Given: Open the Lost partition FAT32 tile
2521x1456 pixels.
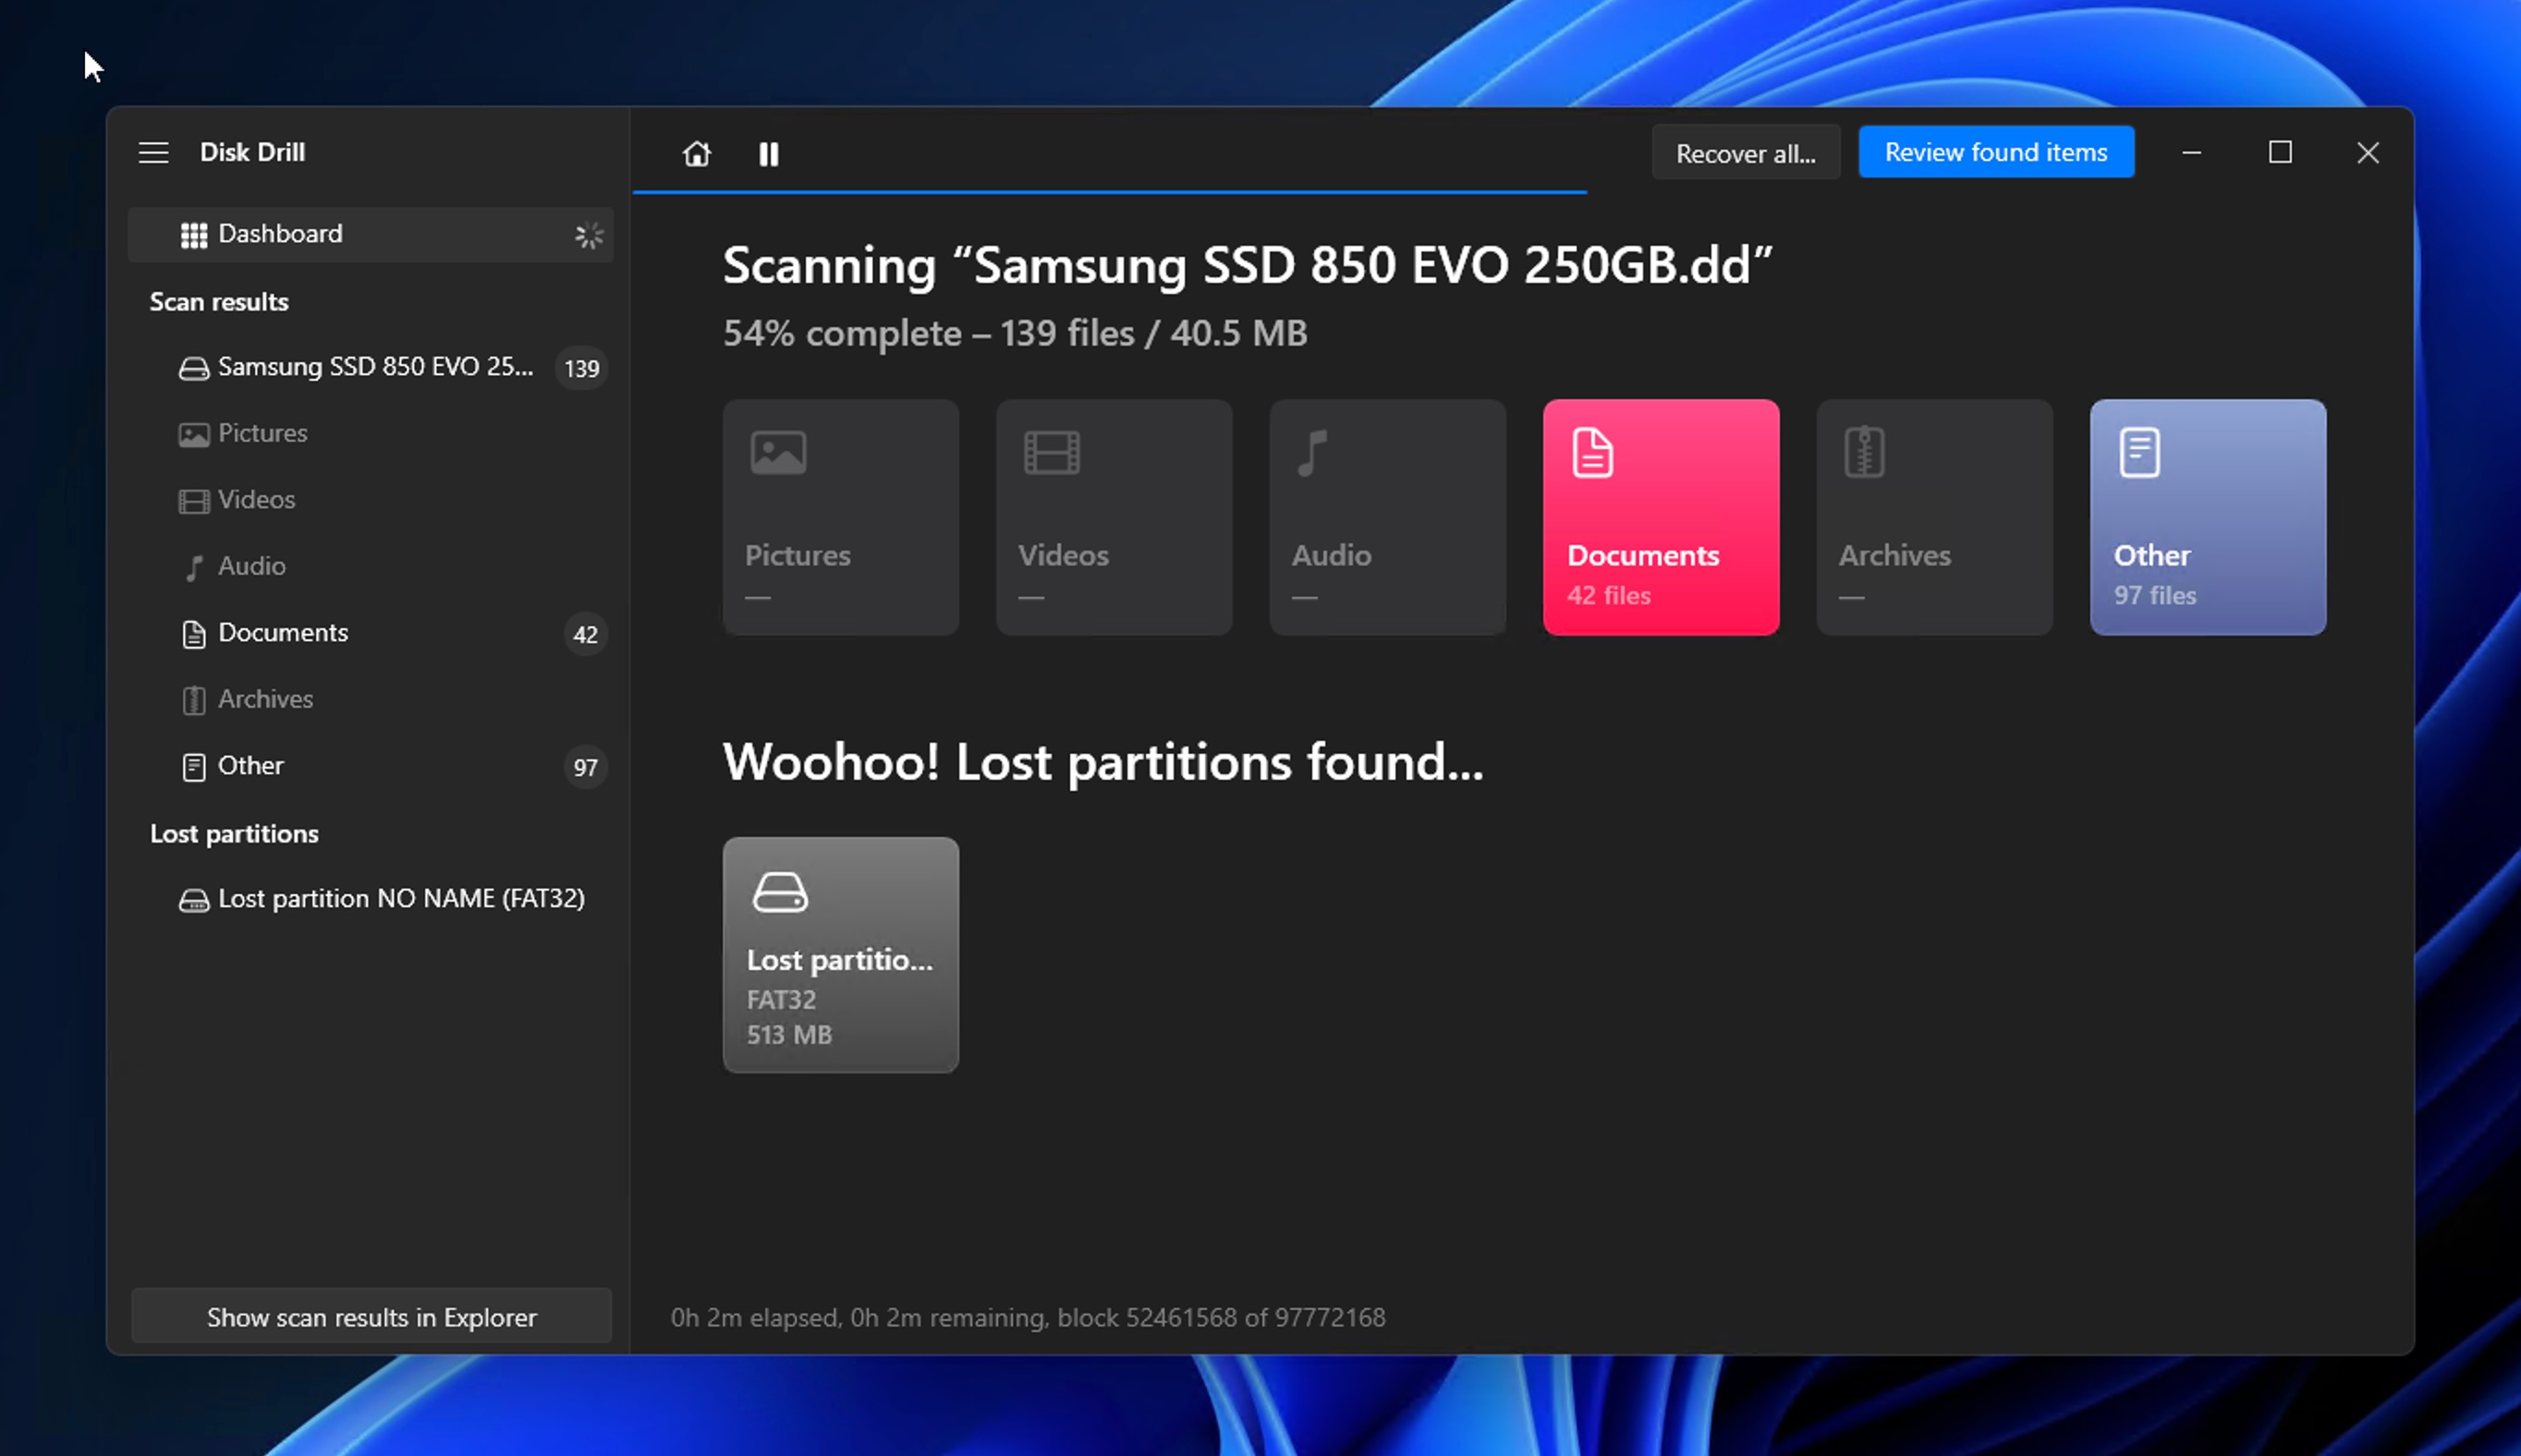Looking at the screenshot, I should tap(840, 955).
